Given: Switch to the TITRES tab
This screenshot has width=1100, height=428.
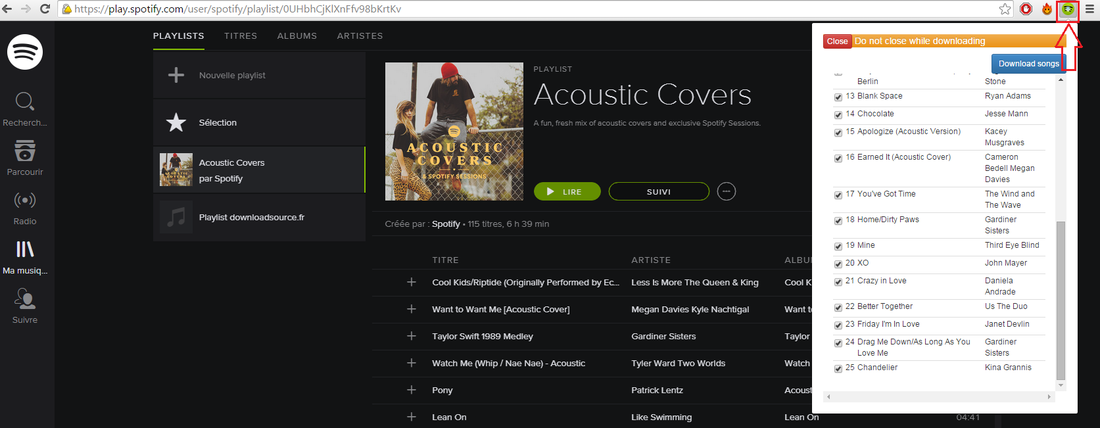Looking at the screenshot, I should pos(241,36).
